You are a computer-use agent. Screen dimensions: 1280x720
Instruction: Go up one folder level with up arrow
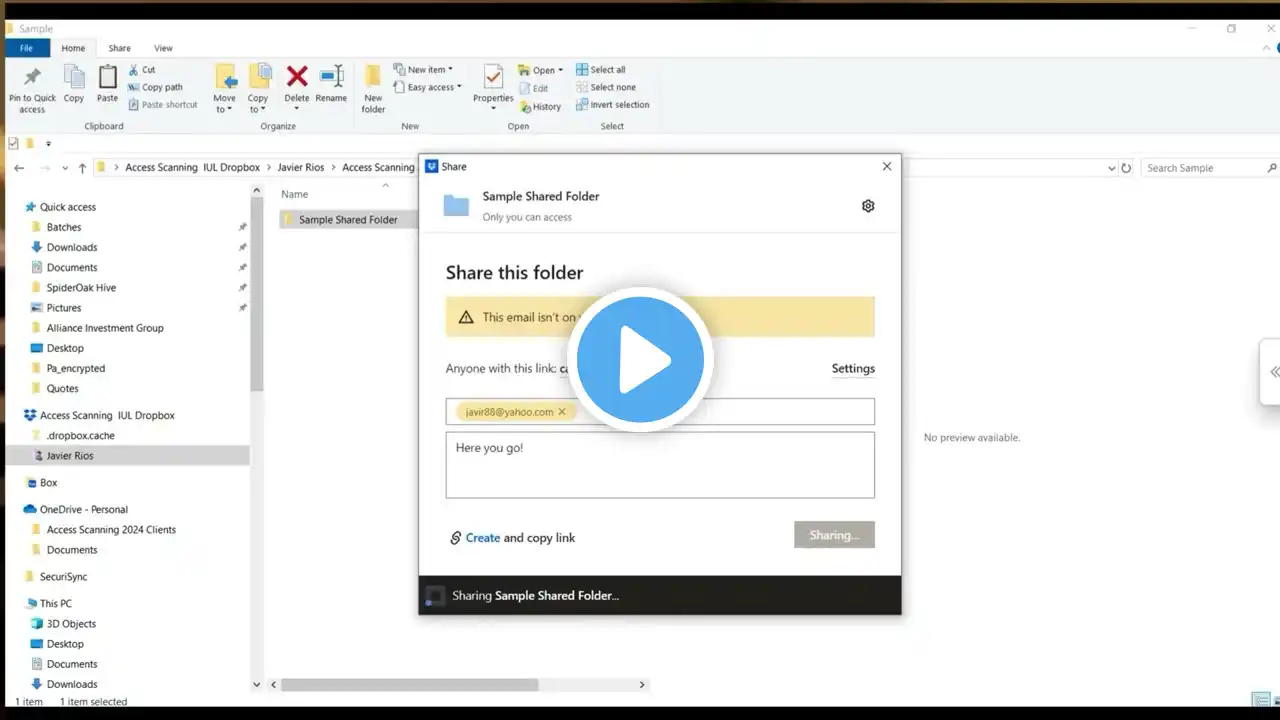[82, 168]
